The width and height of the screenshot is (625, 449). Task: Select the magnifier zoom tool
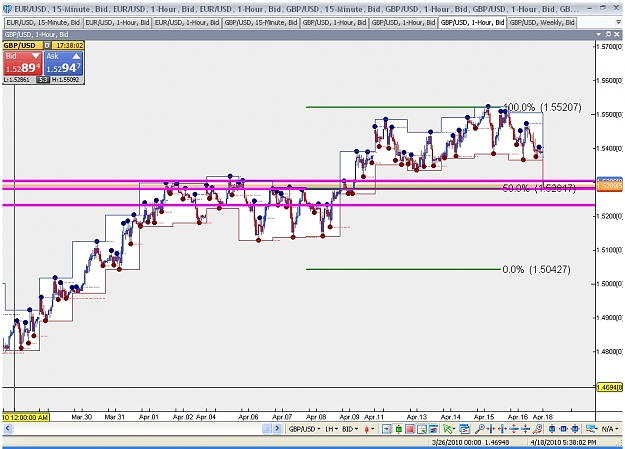point(480,429)
